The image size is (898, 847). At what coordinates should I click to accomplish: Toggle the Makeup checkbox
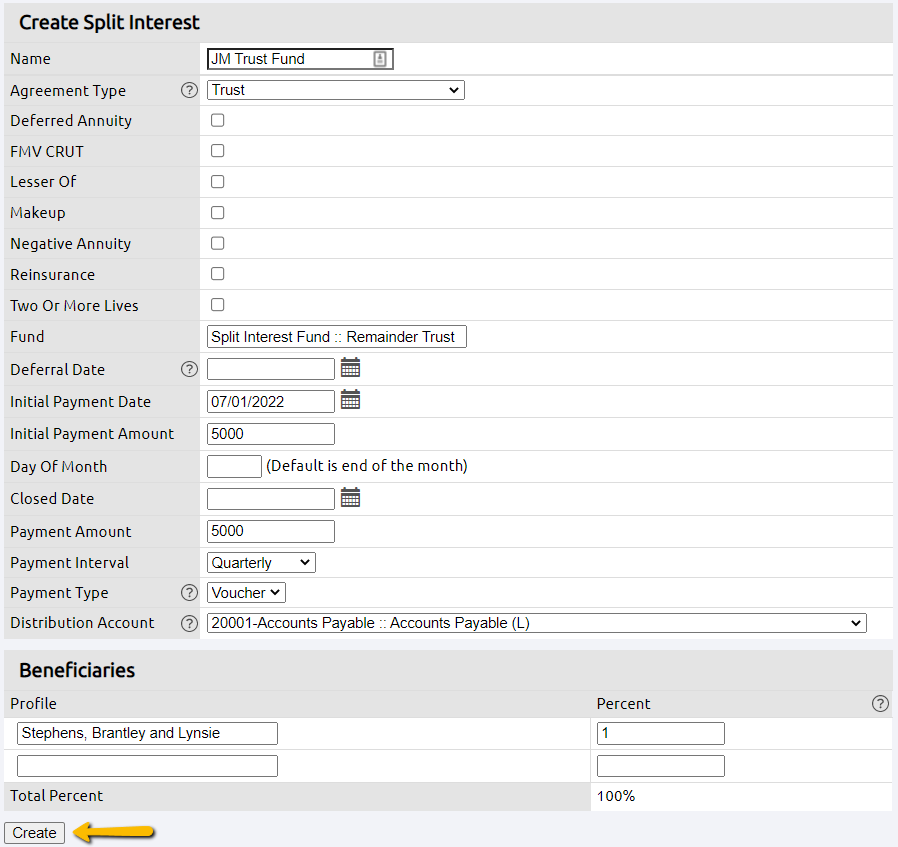pyautogui.click(x=218, y=212)
